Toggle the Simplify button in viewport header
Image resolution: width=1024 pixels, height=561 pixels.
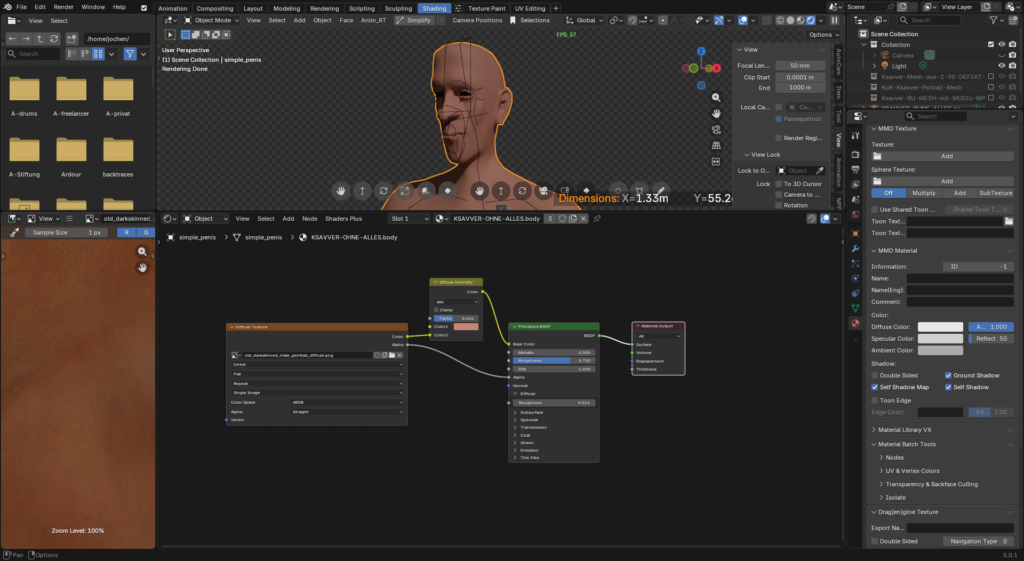point(413,20)
